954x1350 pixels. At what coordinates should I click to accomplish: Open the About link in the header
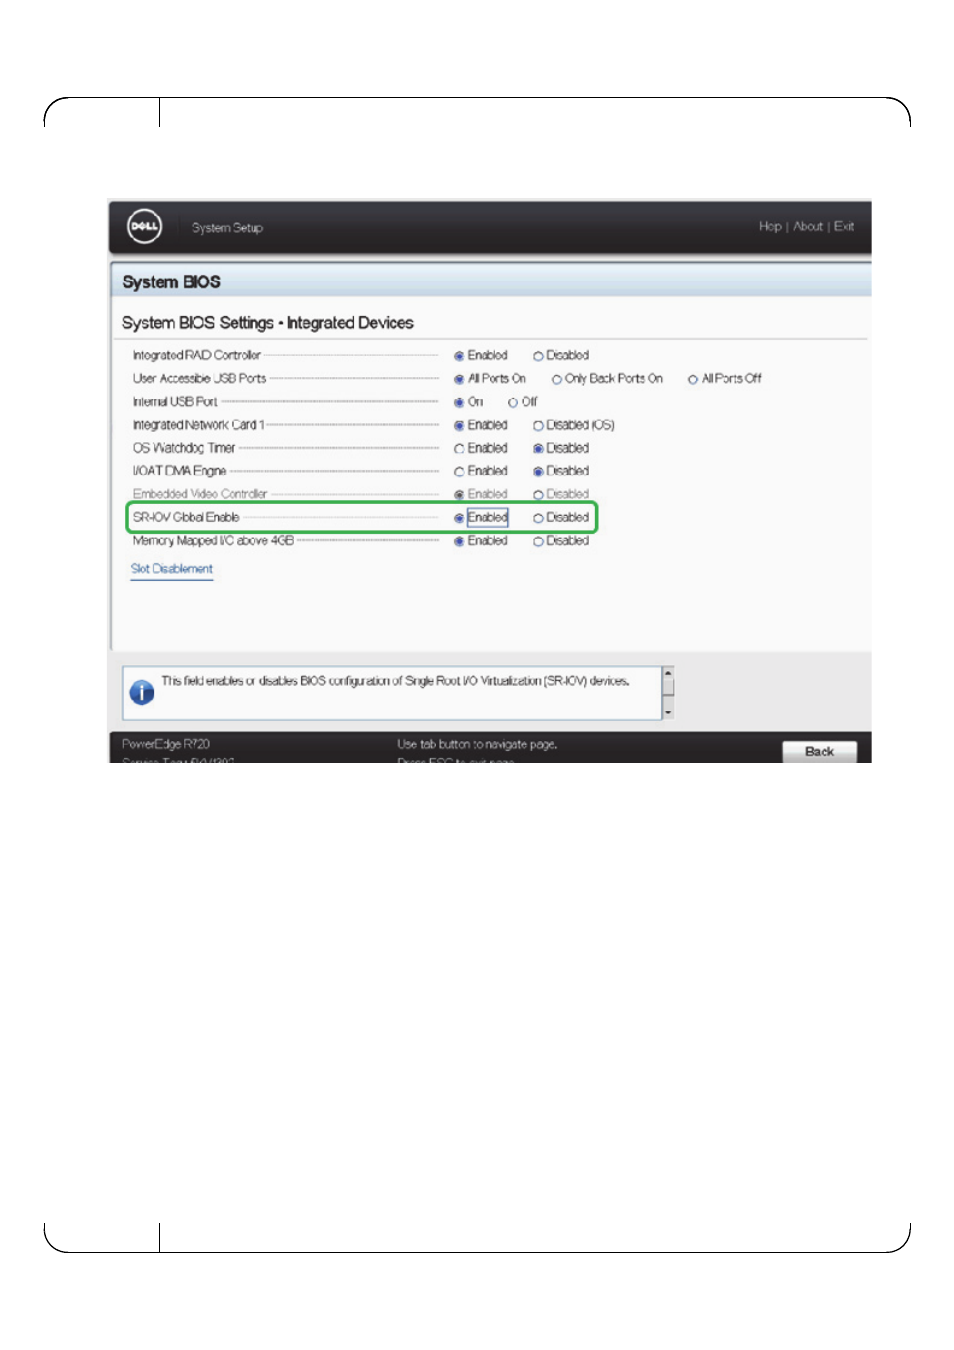tap(808, 227)
